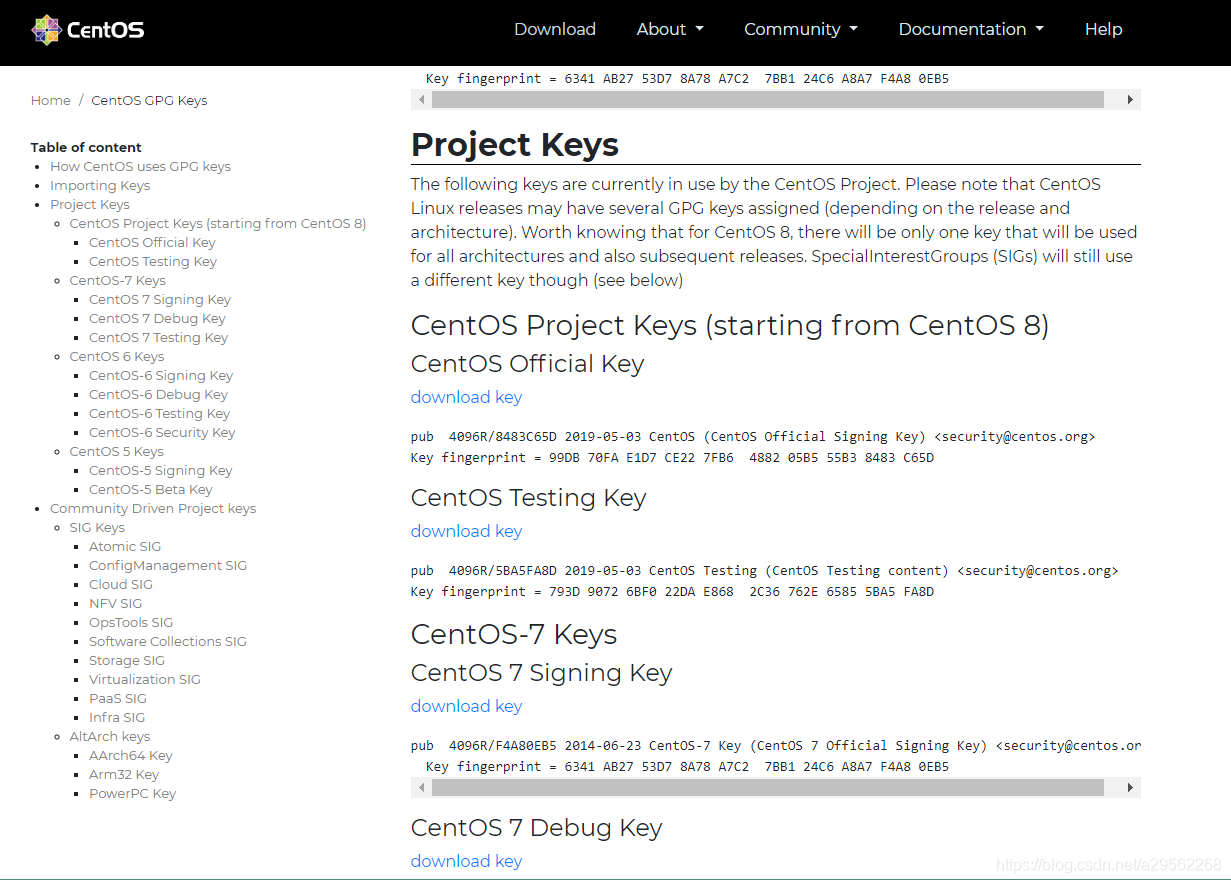
Task: Click right arrow of top horizontal scrollbar
Action: (1131, 100)
